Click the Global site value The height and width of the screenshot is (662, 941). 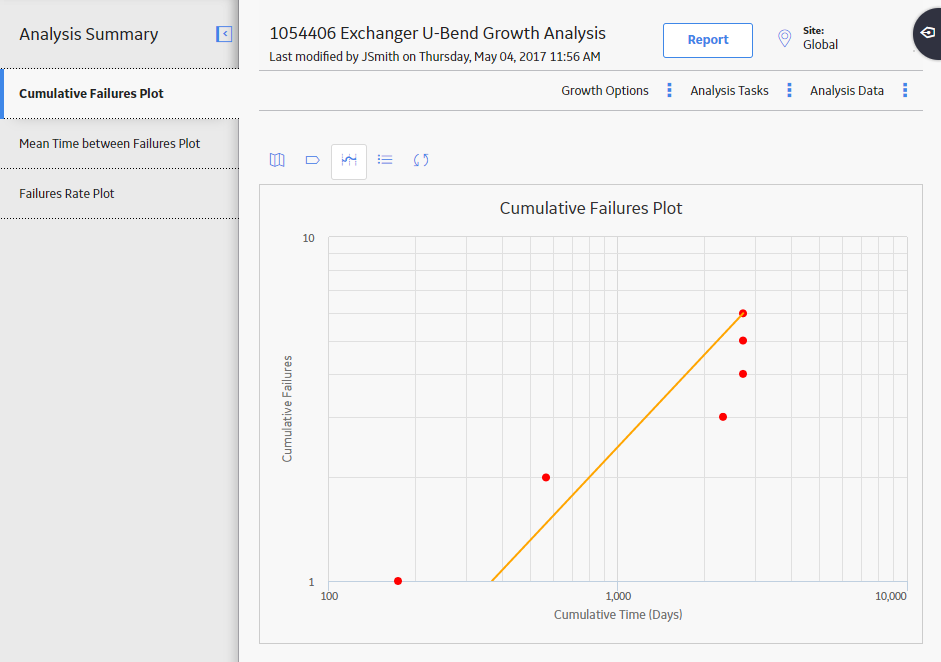pos(820,45)
